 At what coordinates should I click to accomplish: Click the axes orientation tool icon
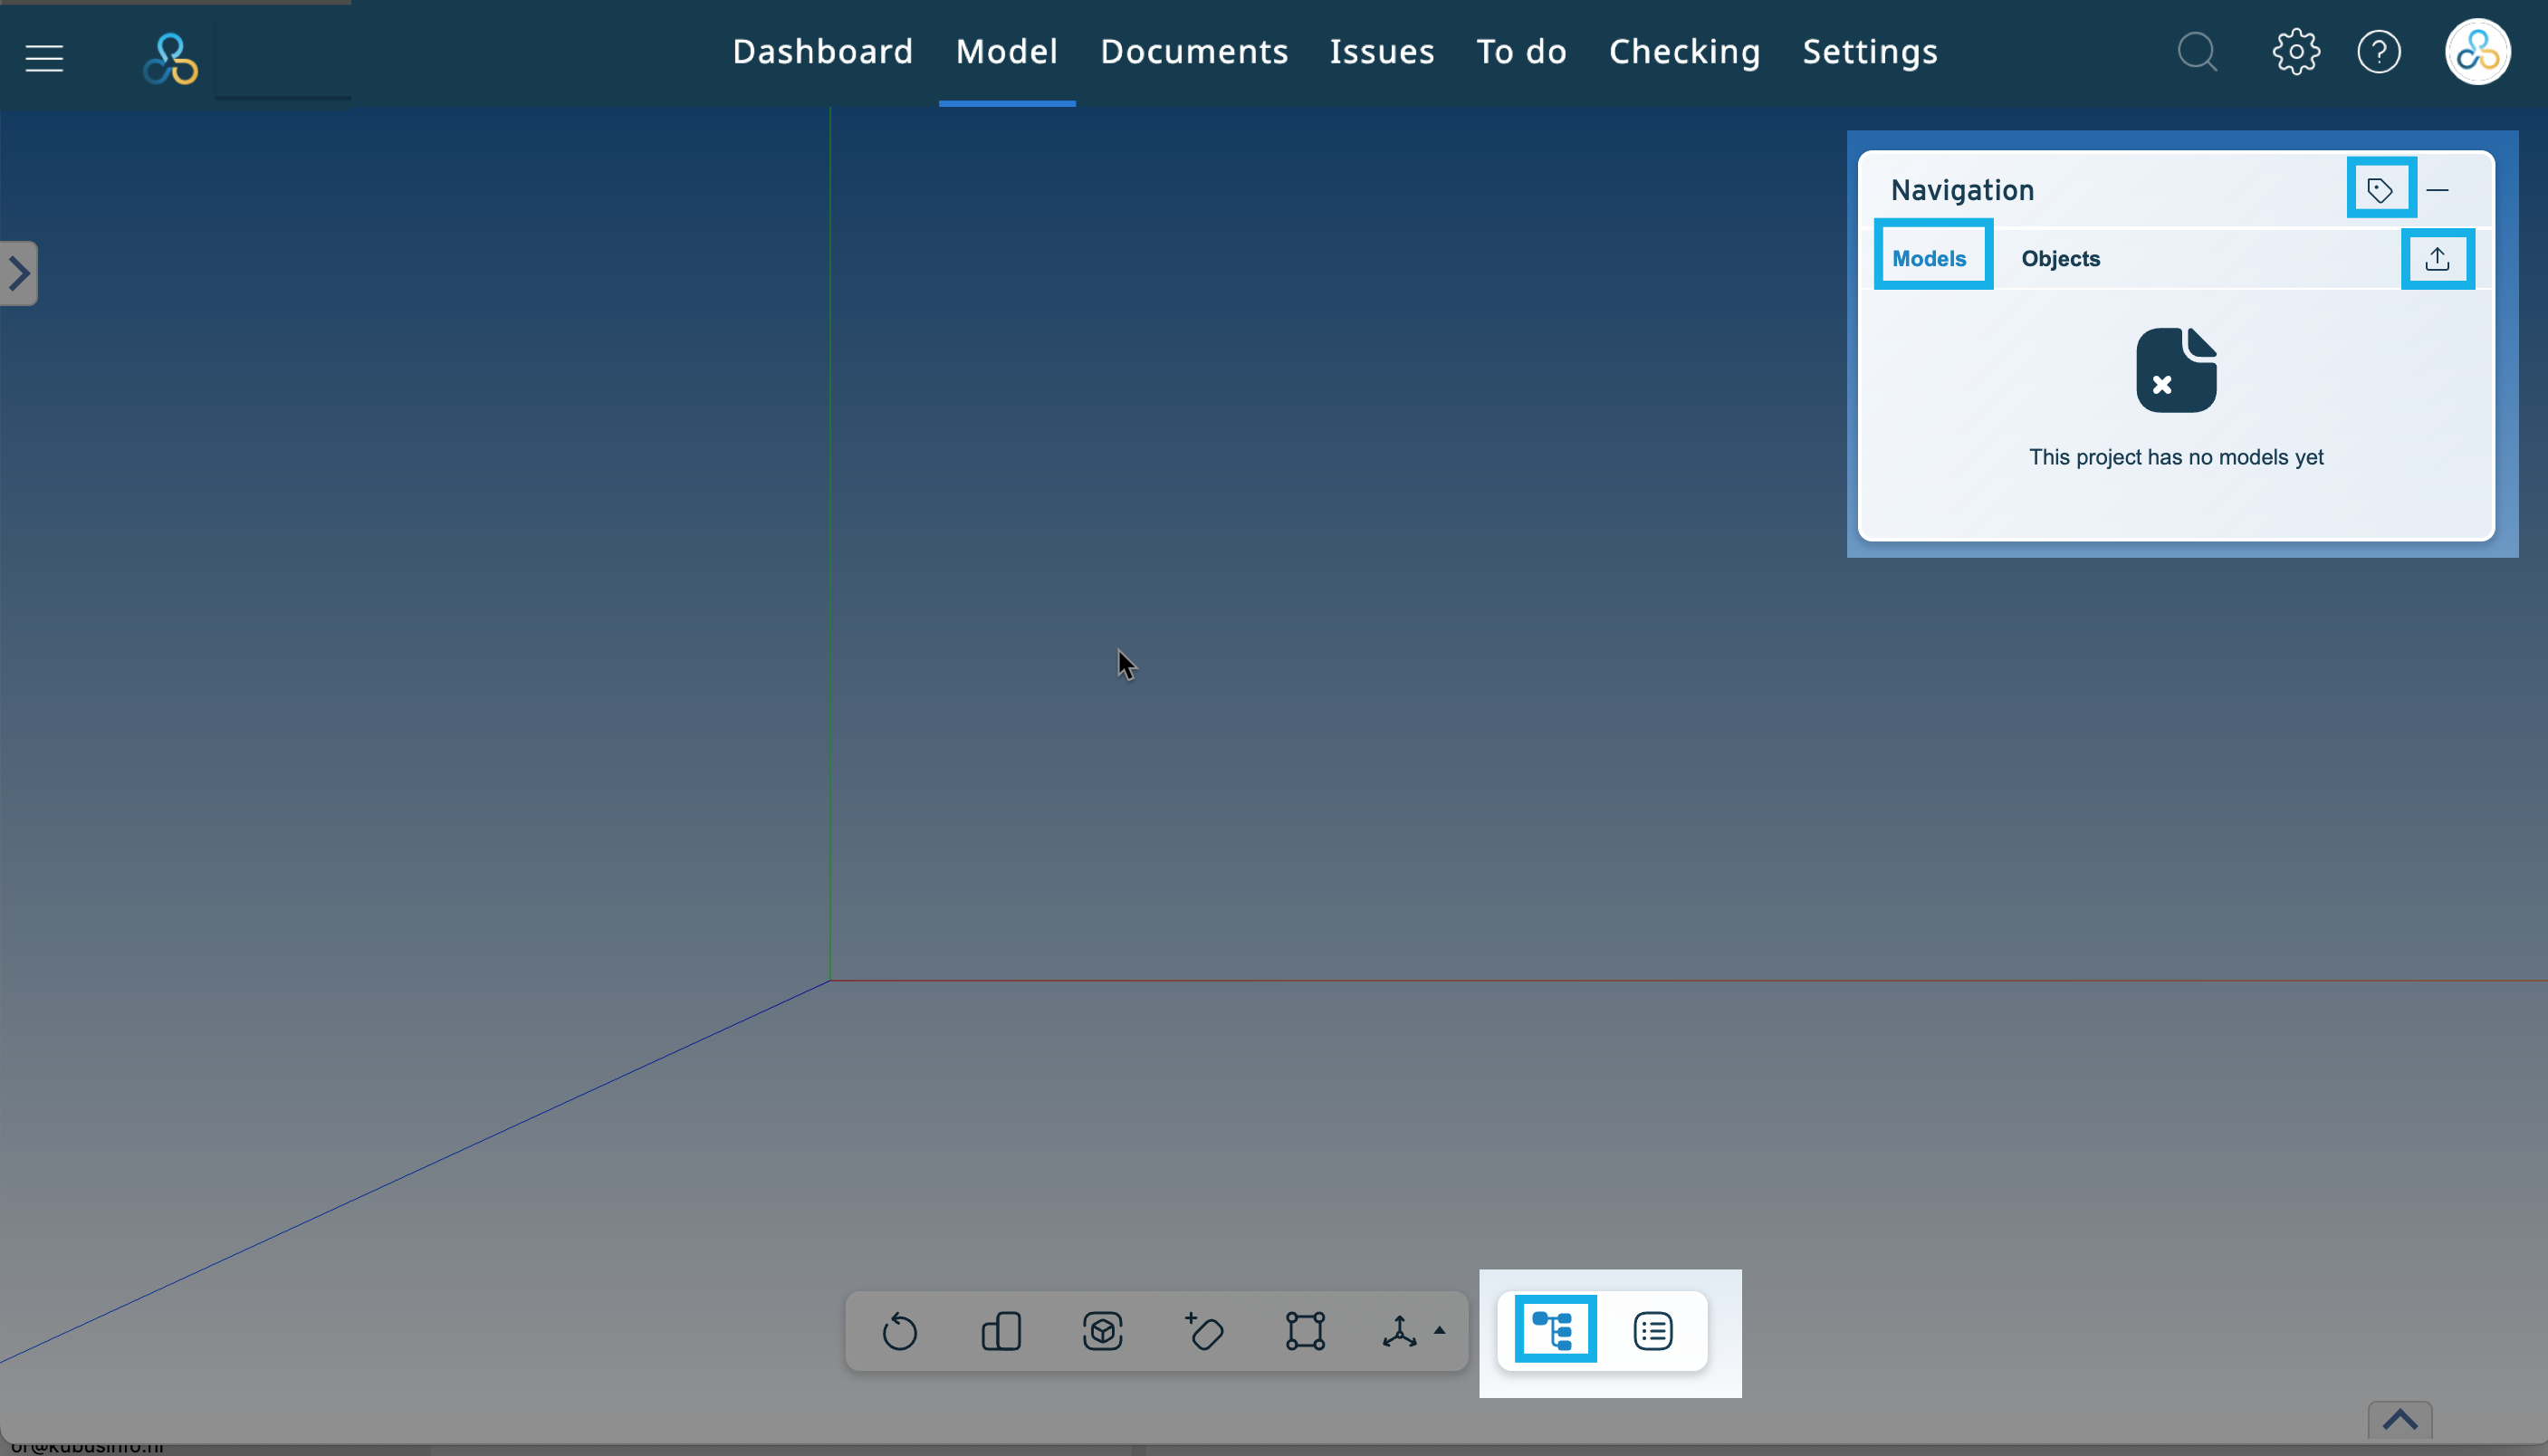pyautogui.click(x=1399, y=1331)
